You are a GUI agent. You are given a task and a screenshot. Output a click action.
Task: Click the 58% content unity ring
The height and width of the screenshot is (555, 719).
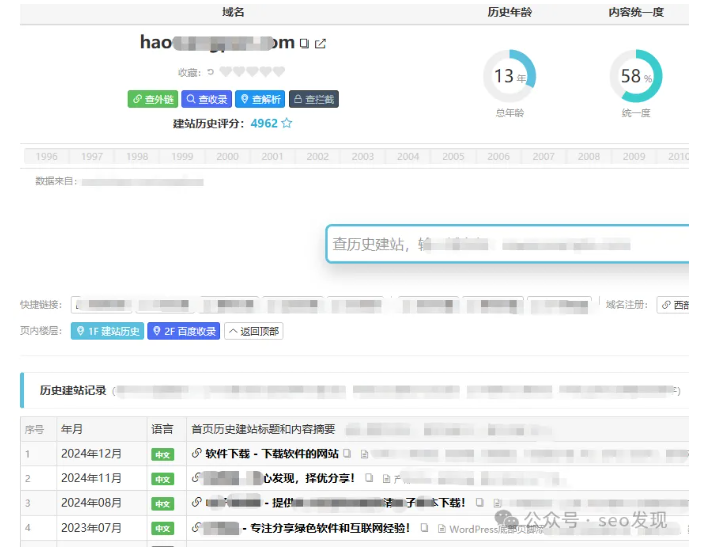(636, 76)
